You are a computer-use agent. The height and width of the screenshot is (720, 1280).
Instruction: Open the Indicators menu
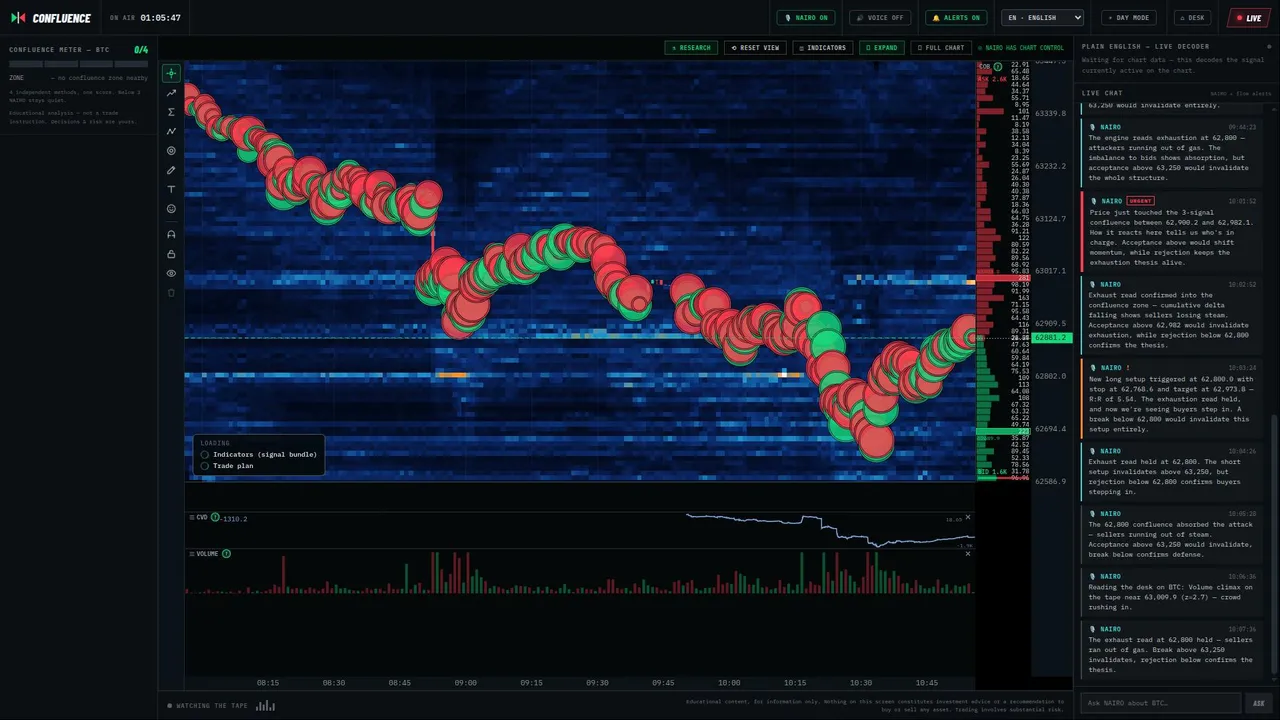coord(822,48)
